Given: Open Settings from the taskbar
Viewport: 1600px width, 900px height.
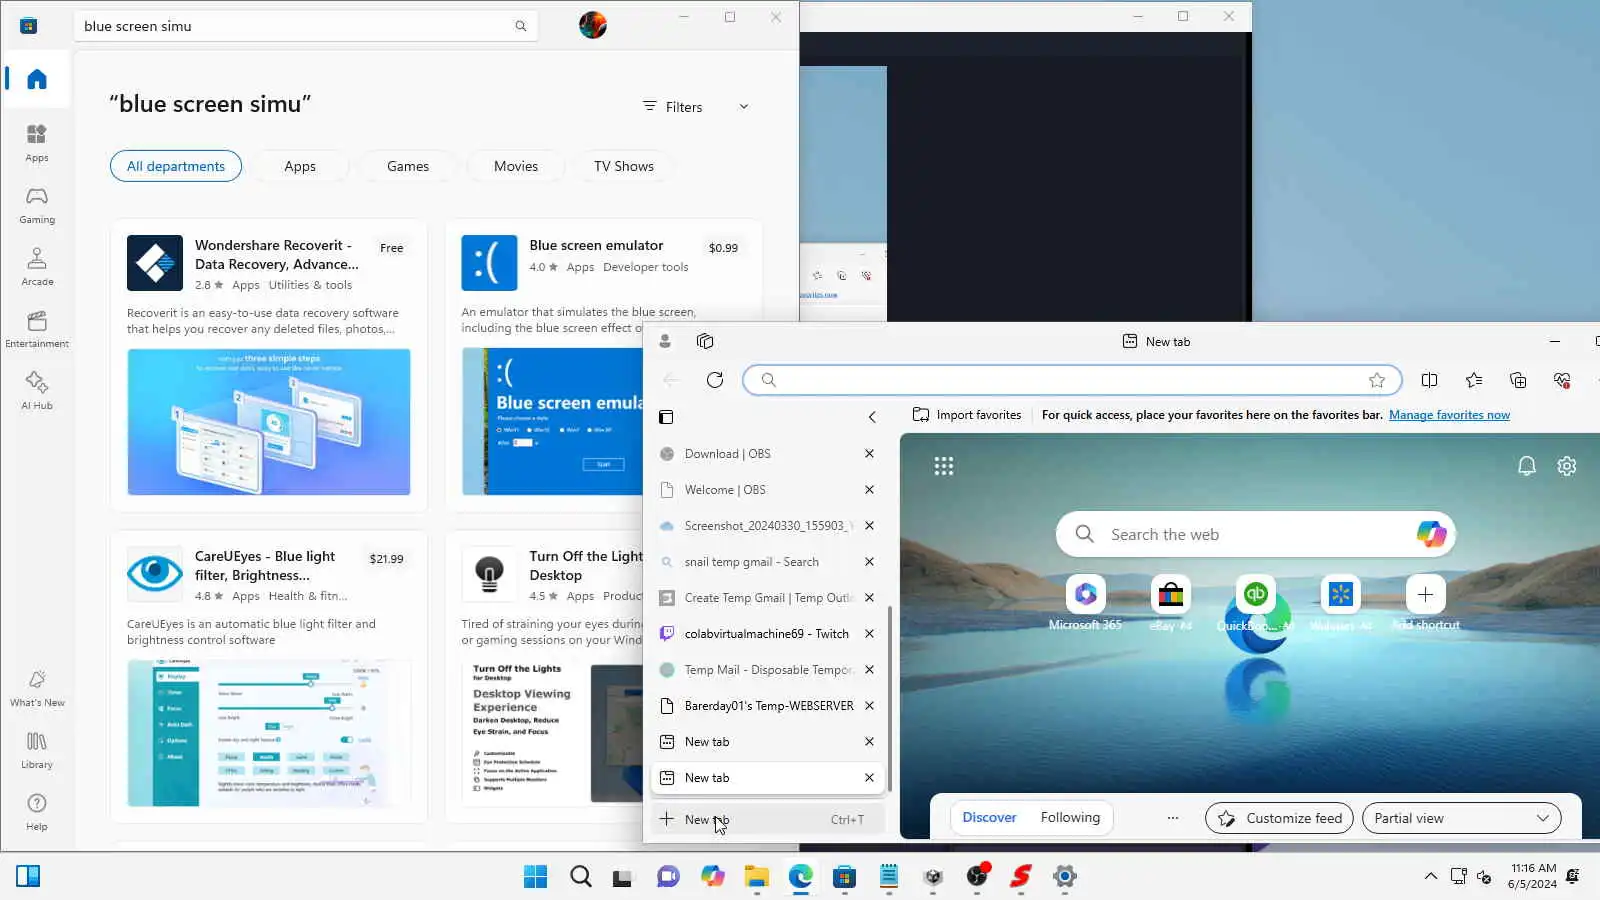Looking at the screenshot, I should [x=1064, y=877].
